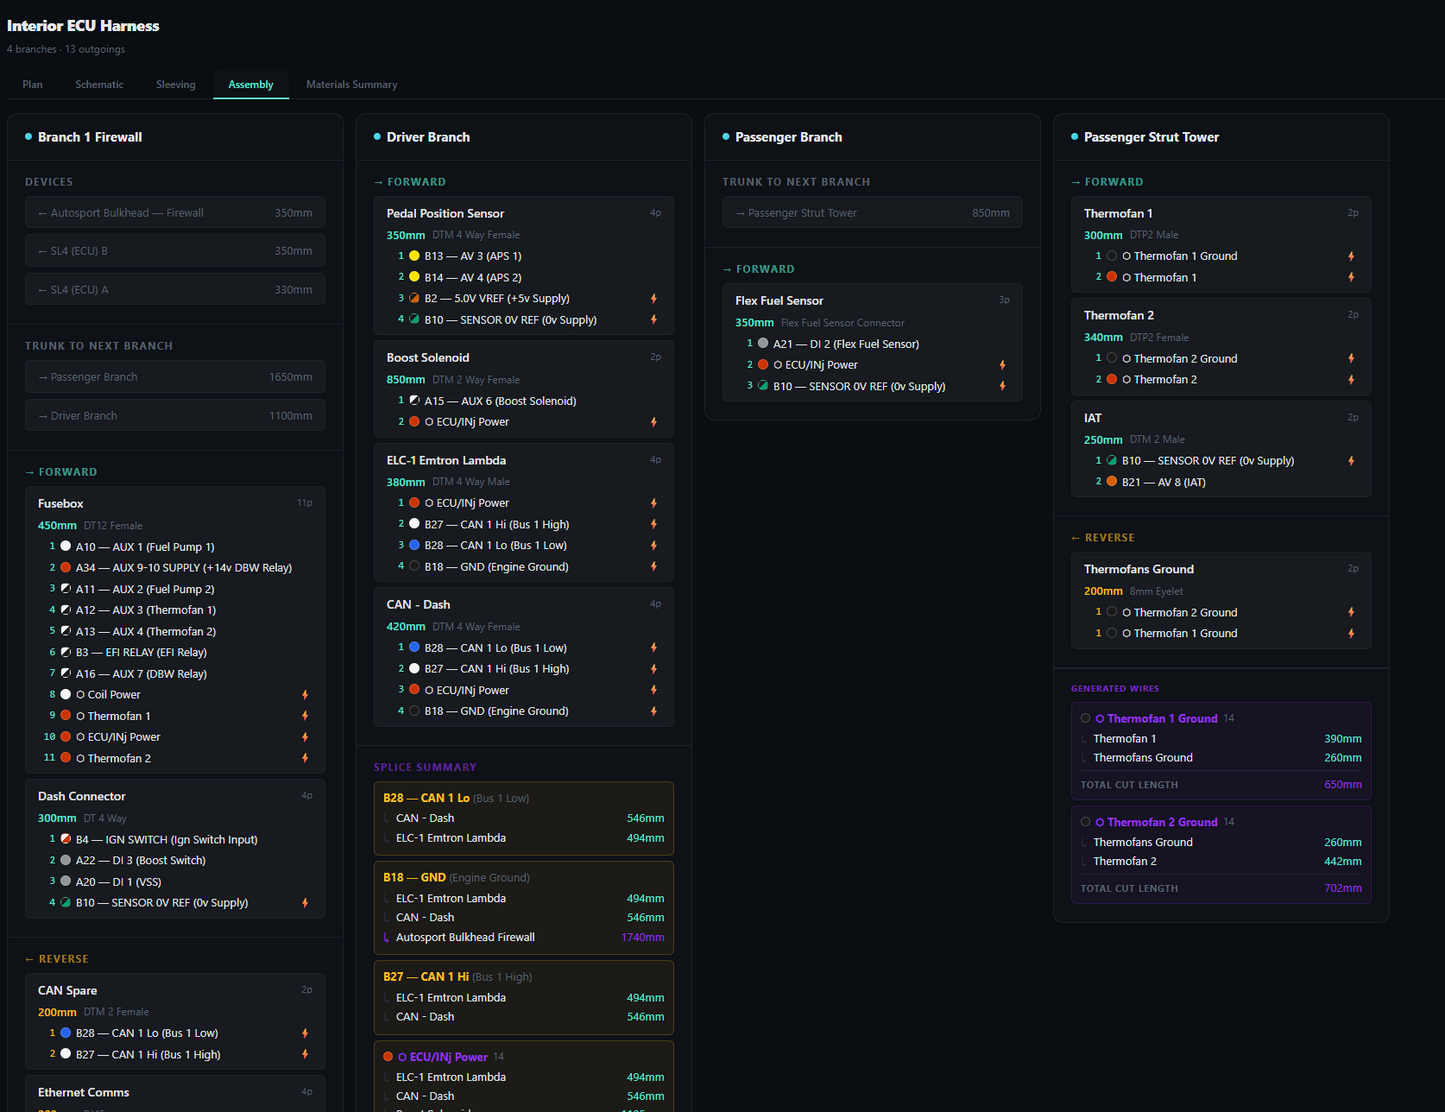
Task: Click lightning icon on CAN - Dash ECU/INj Power row
Action: (654, 690)
